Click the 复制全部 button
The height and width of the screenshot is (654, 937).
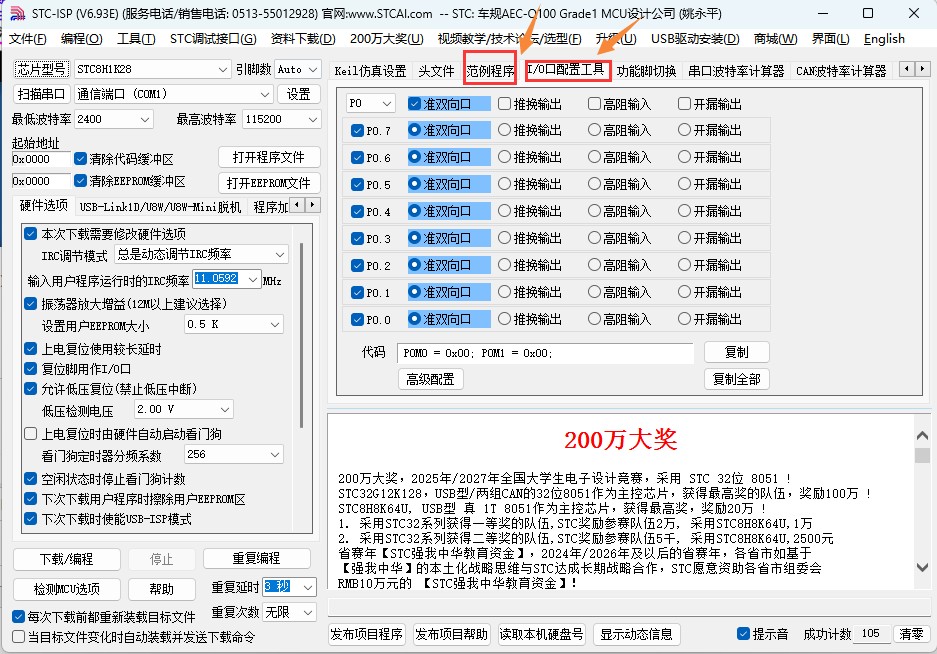point(736,379)
